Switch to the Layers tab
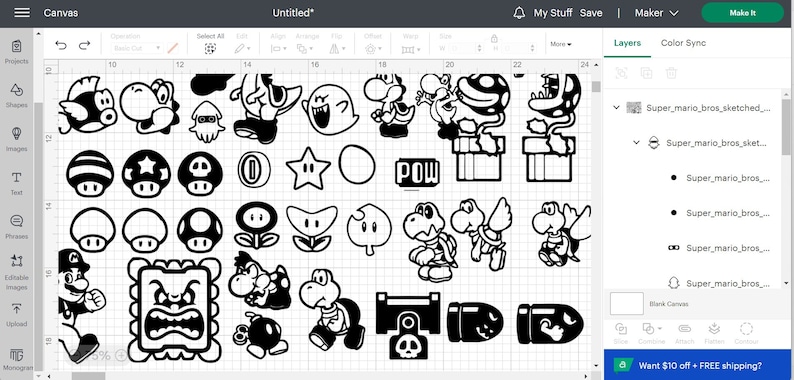Screen dimensions: 794x380 627,43
